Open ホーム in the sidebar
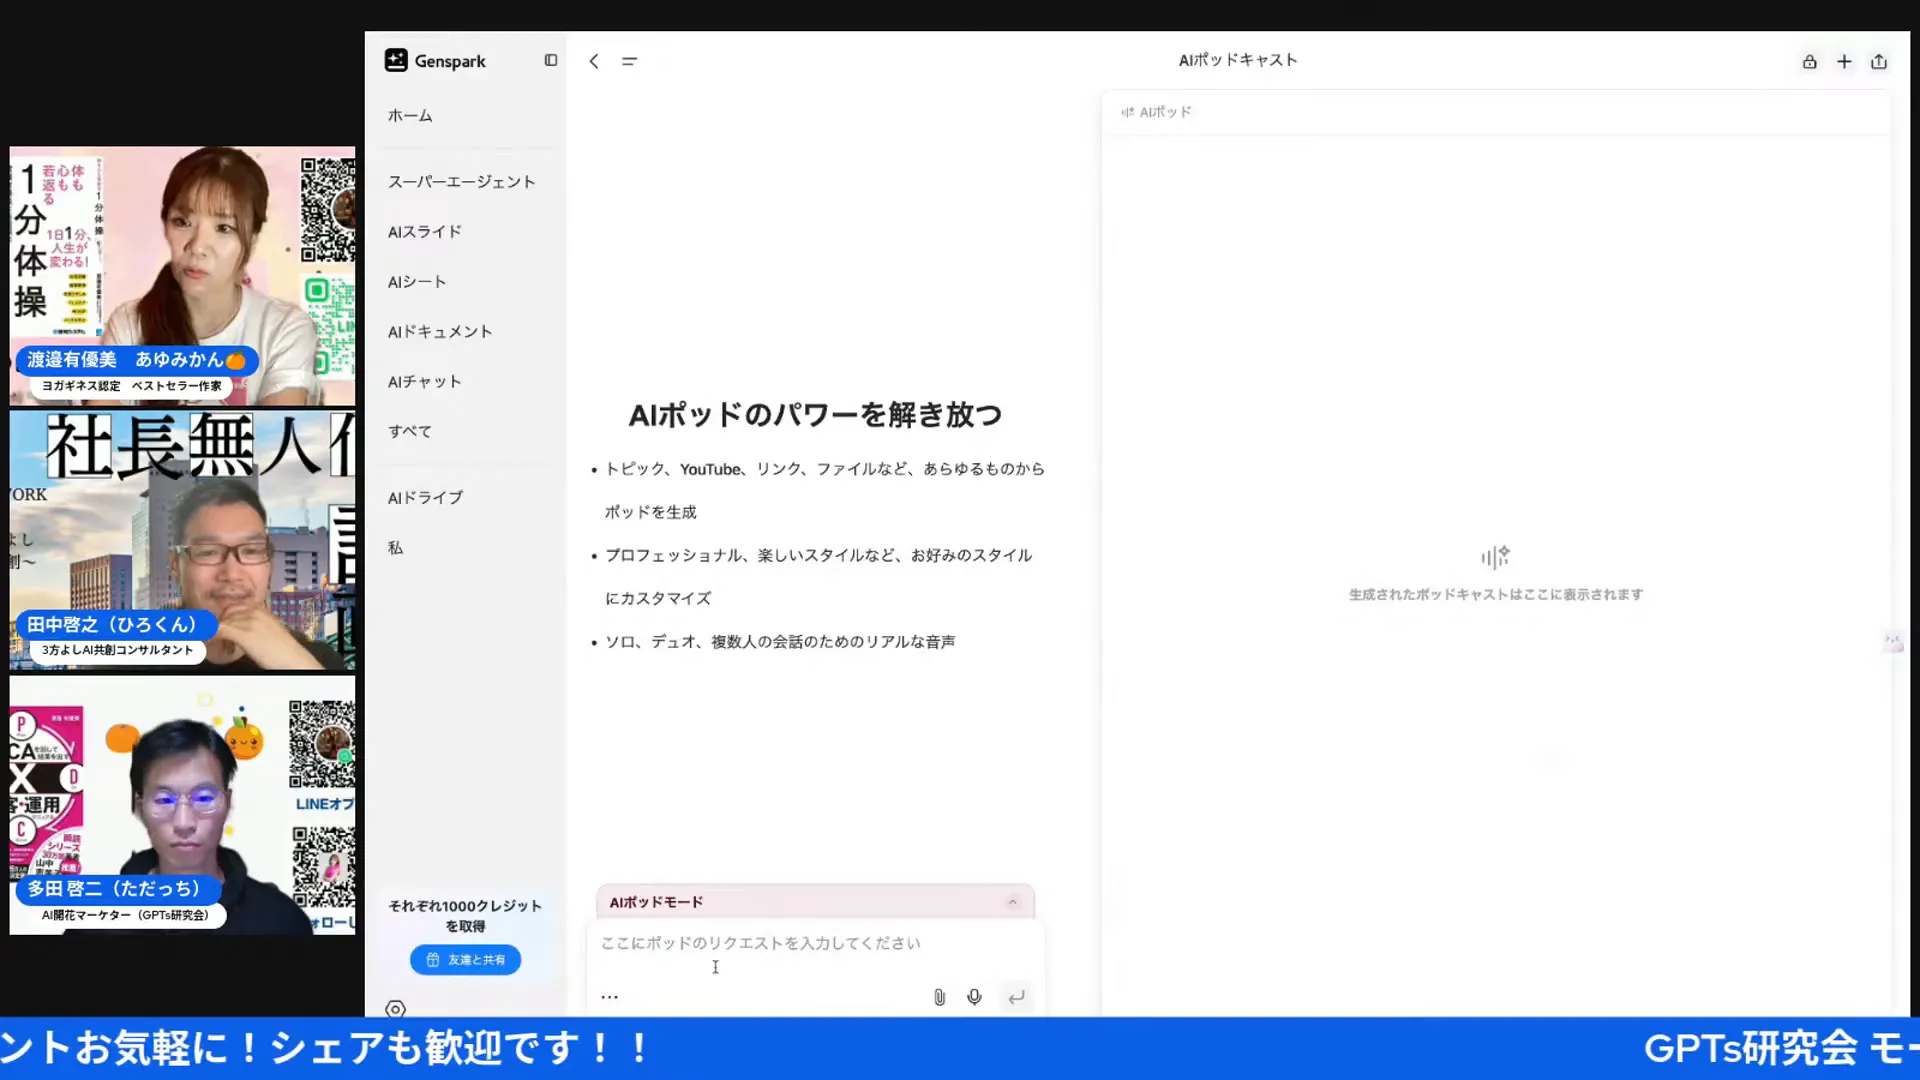1920x1080 pixels. pos(410,116)
